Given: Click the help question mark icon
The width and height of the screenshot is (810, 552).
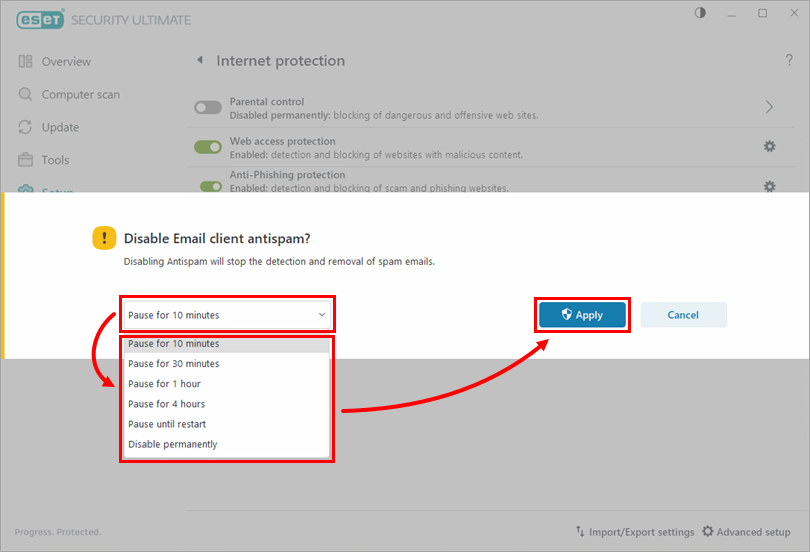Looking at the screenshot, I should click(789, 61).
